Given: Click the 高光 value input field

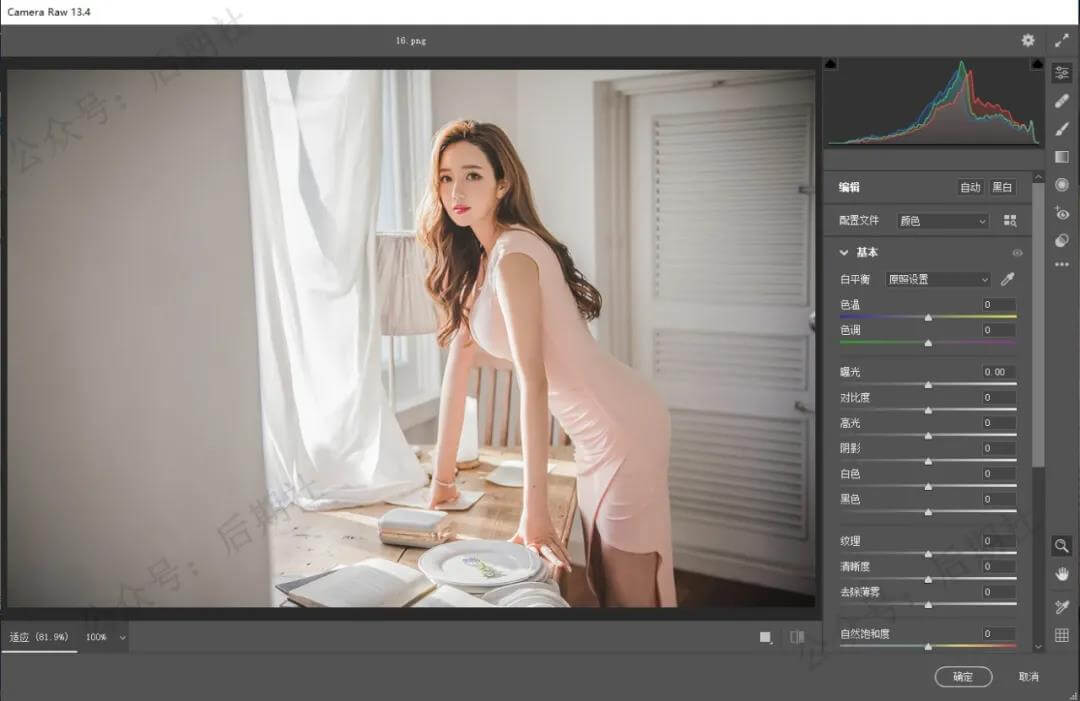Looking at the screenshot, I should pos(998,423).
